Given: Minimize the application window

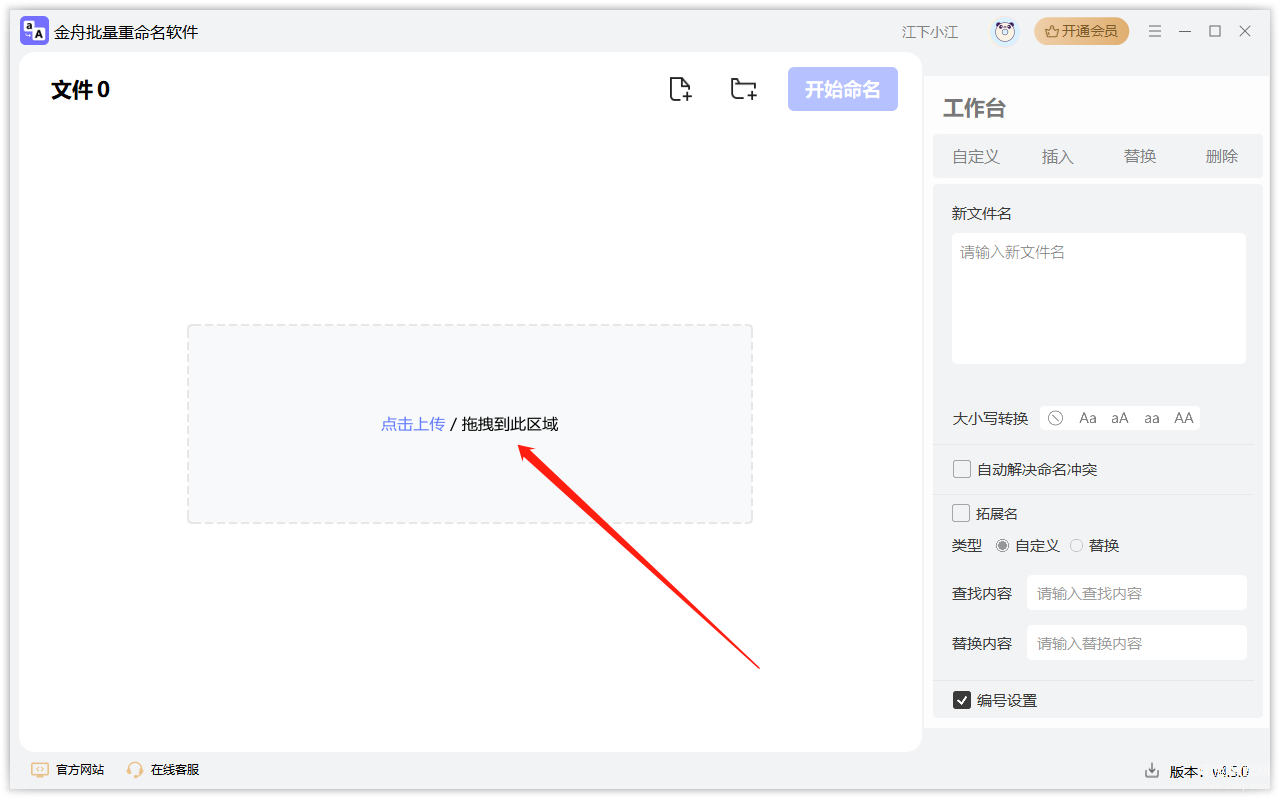Looking at the screenshot, I should tap(1185, 32).
